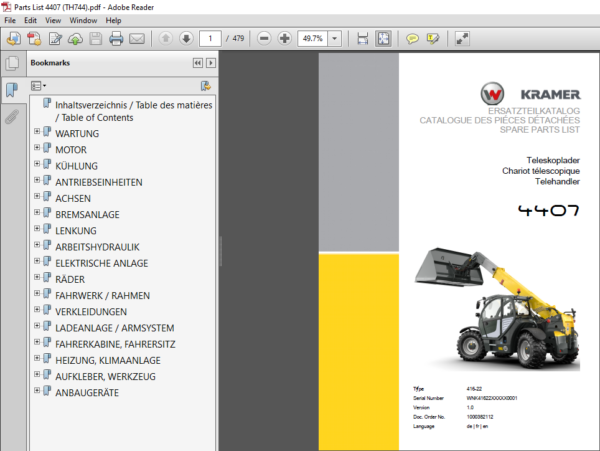Click the Fit width scrolling icon
Screen dimensions: 600x451
pyautogui.click(x=362, y=39)
